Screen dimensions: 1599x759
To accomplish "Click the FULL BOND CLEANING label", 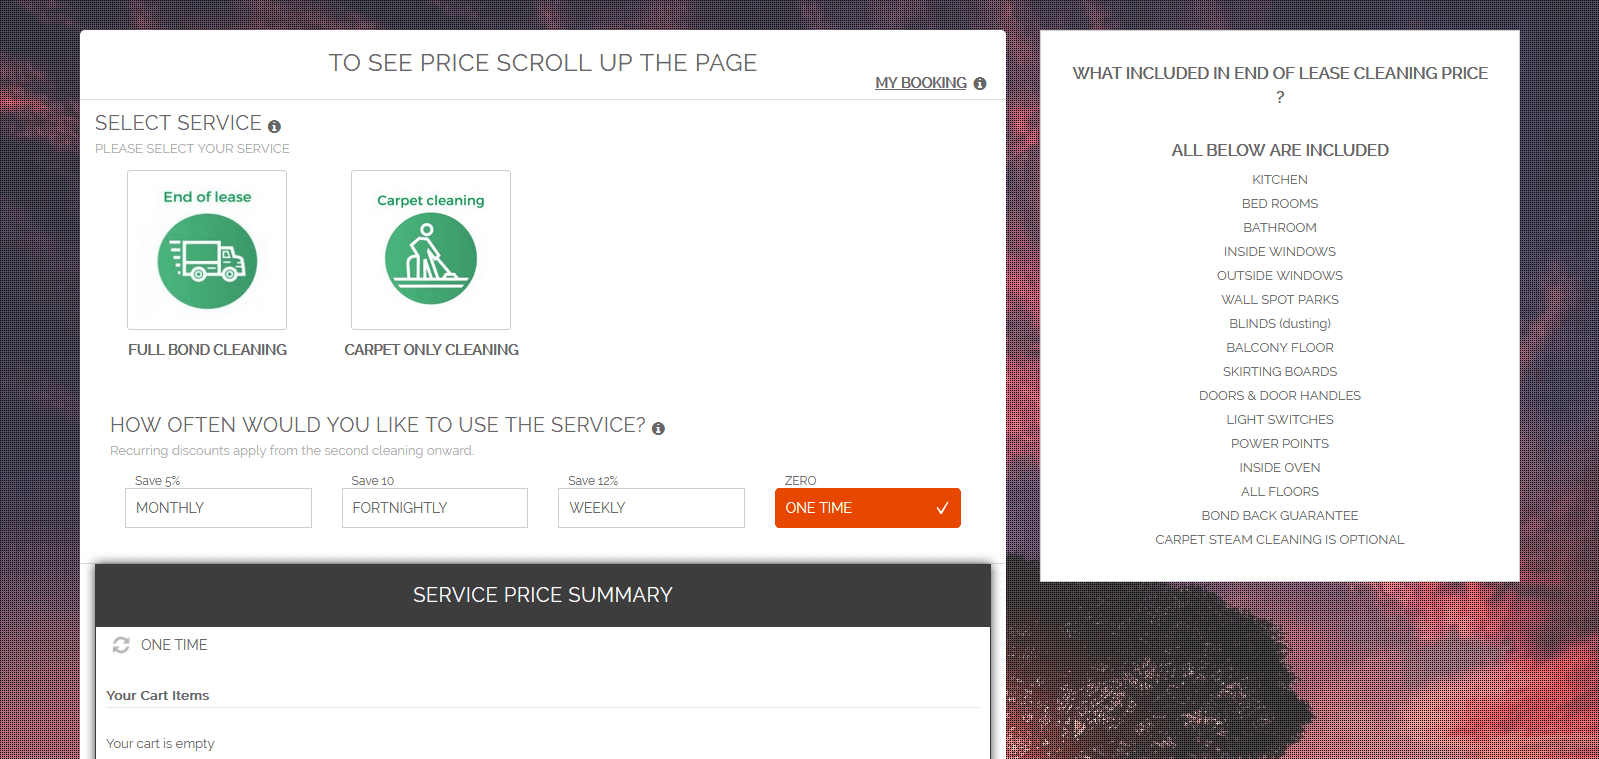I will tap(207, 350).
